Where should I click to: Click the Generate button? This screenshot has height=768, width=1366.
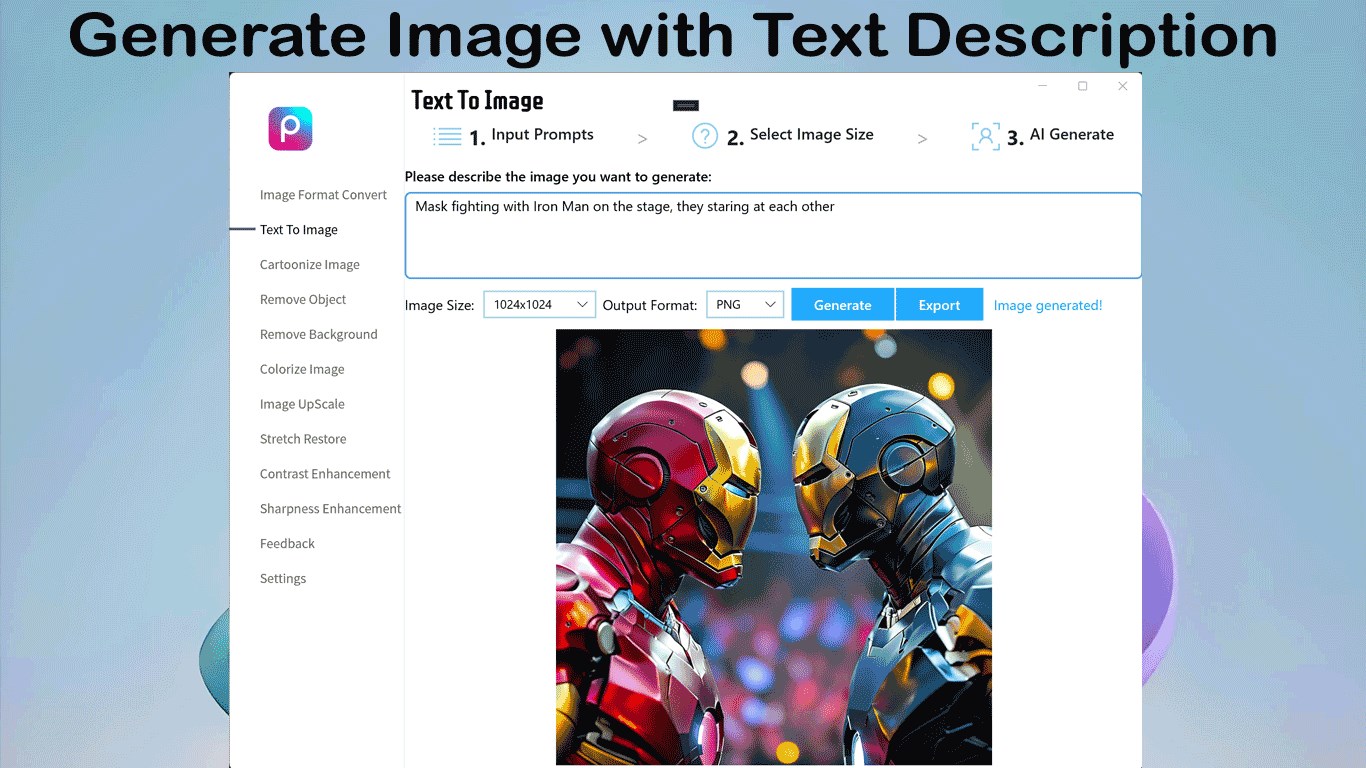tap(842, 304)
